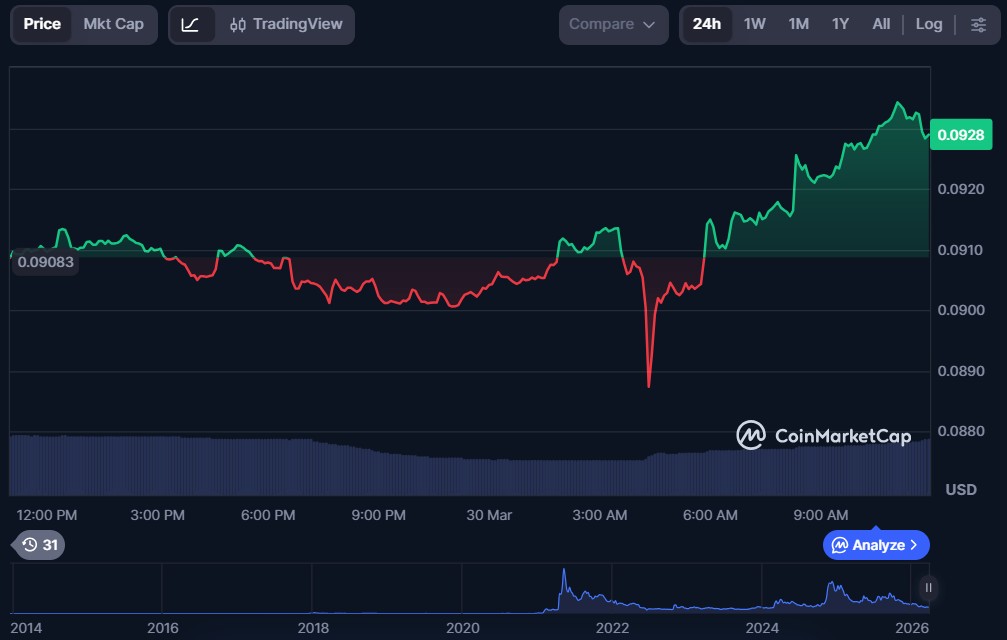
Task: Select the 1Y time range
Action: click(x=840, y=24)
